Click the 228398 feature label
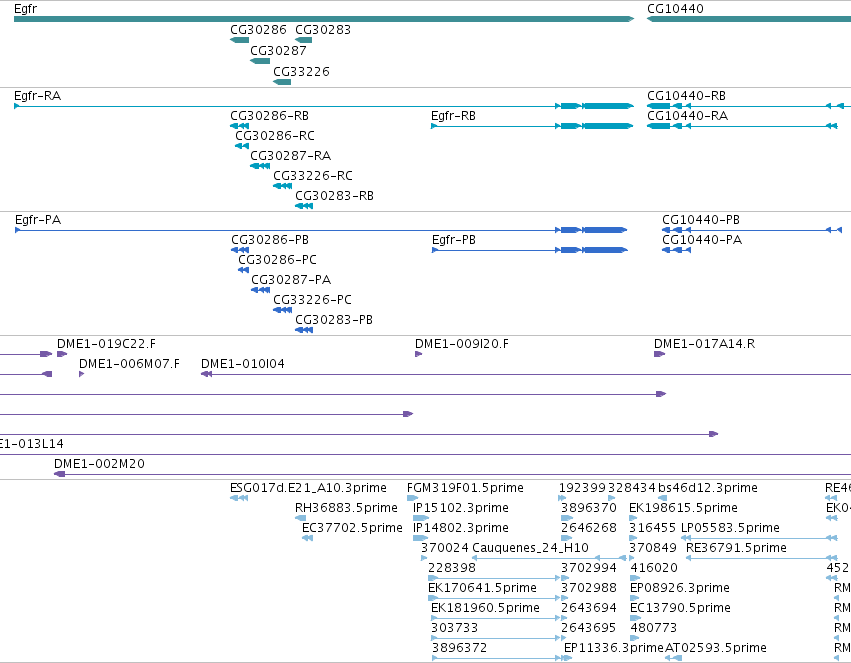 point(452,569)
